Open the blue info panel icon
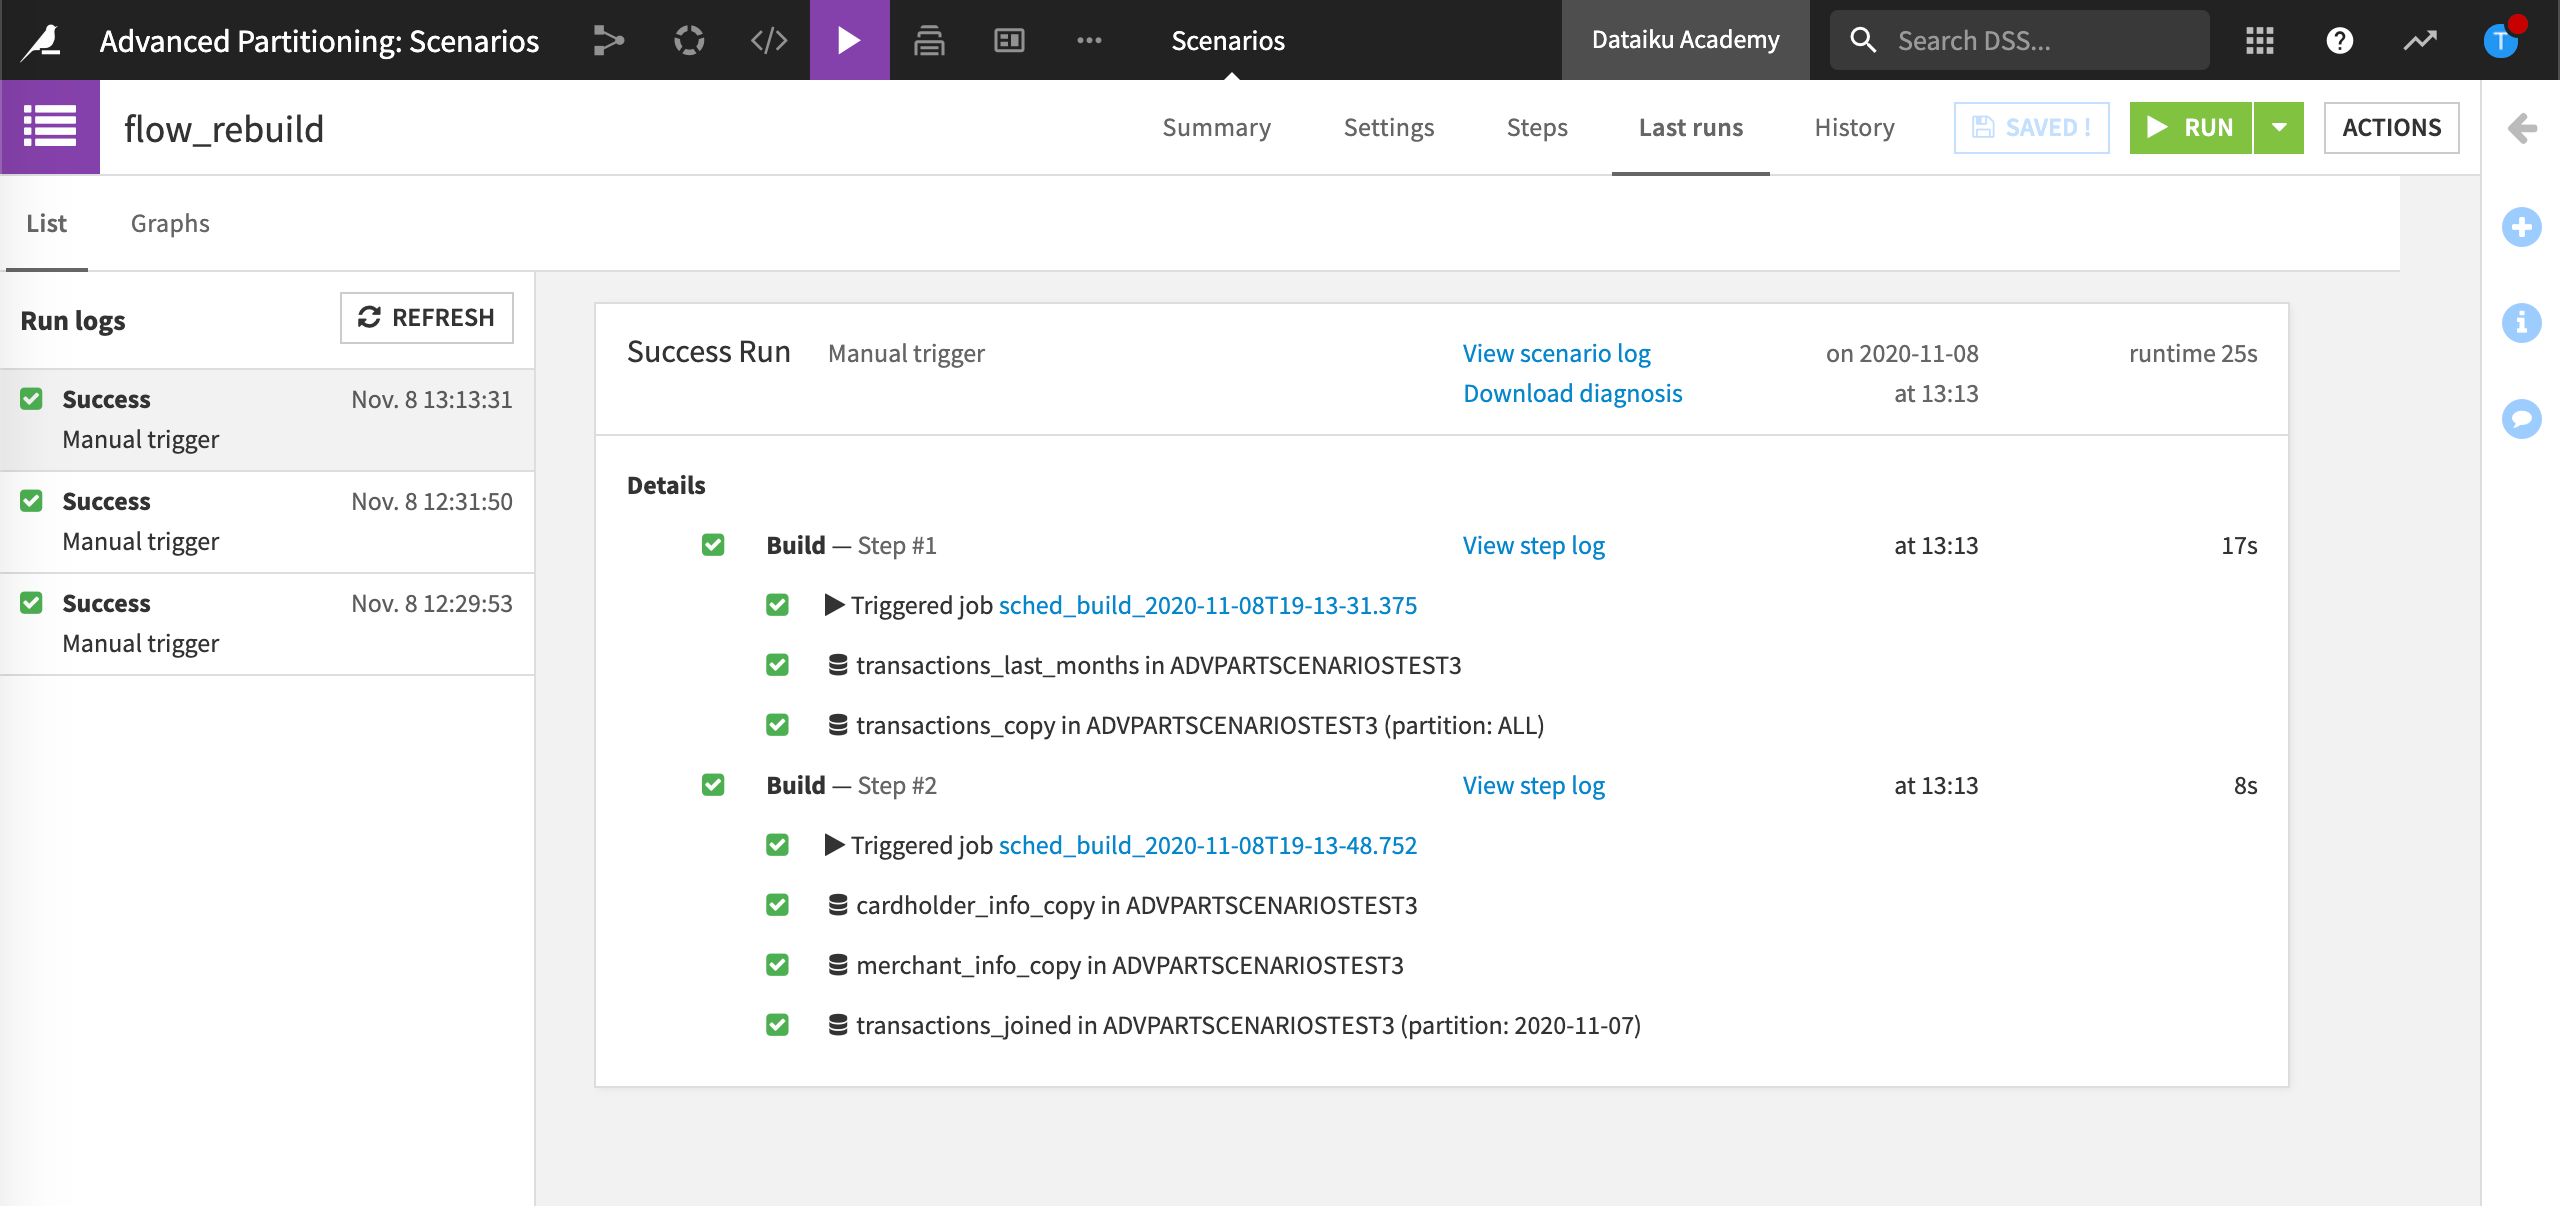 (2521, 323)
